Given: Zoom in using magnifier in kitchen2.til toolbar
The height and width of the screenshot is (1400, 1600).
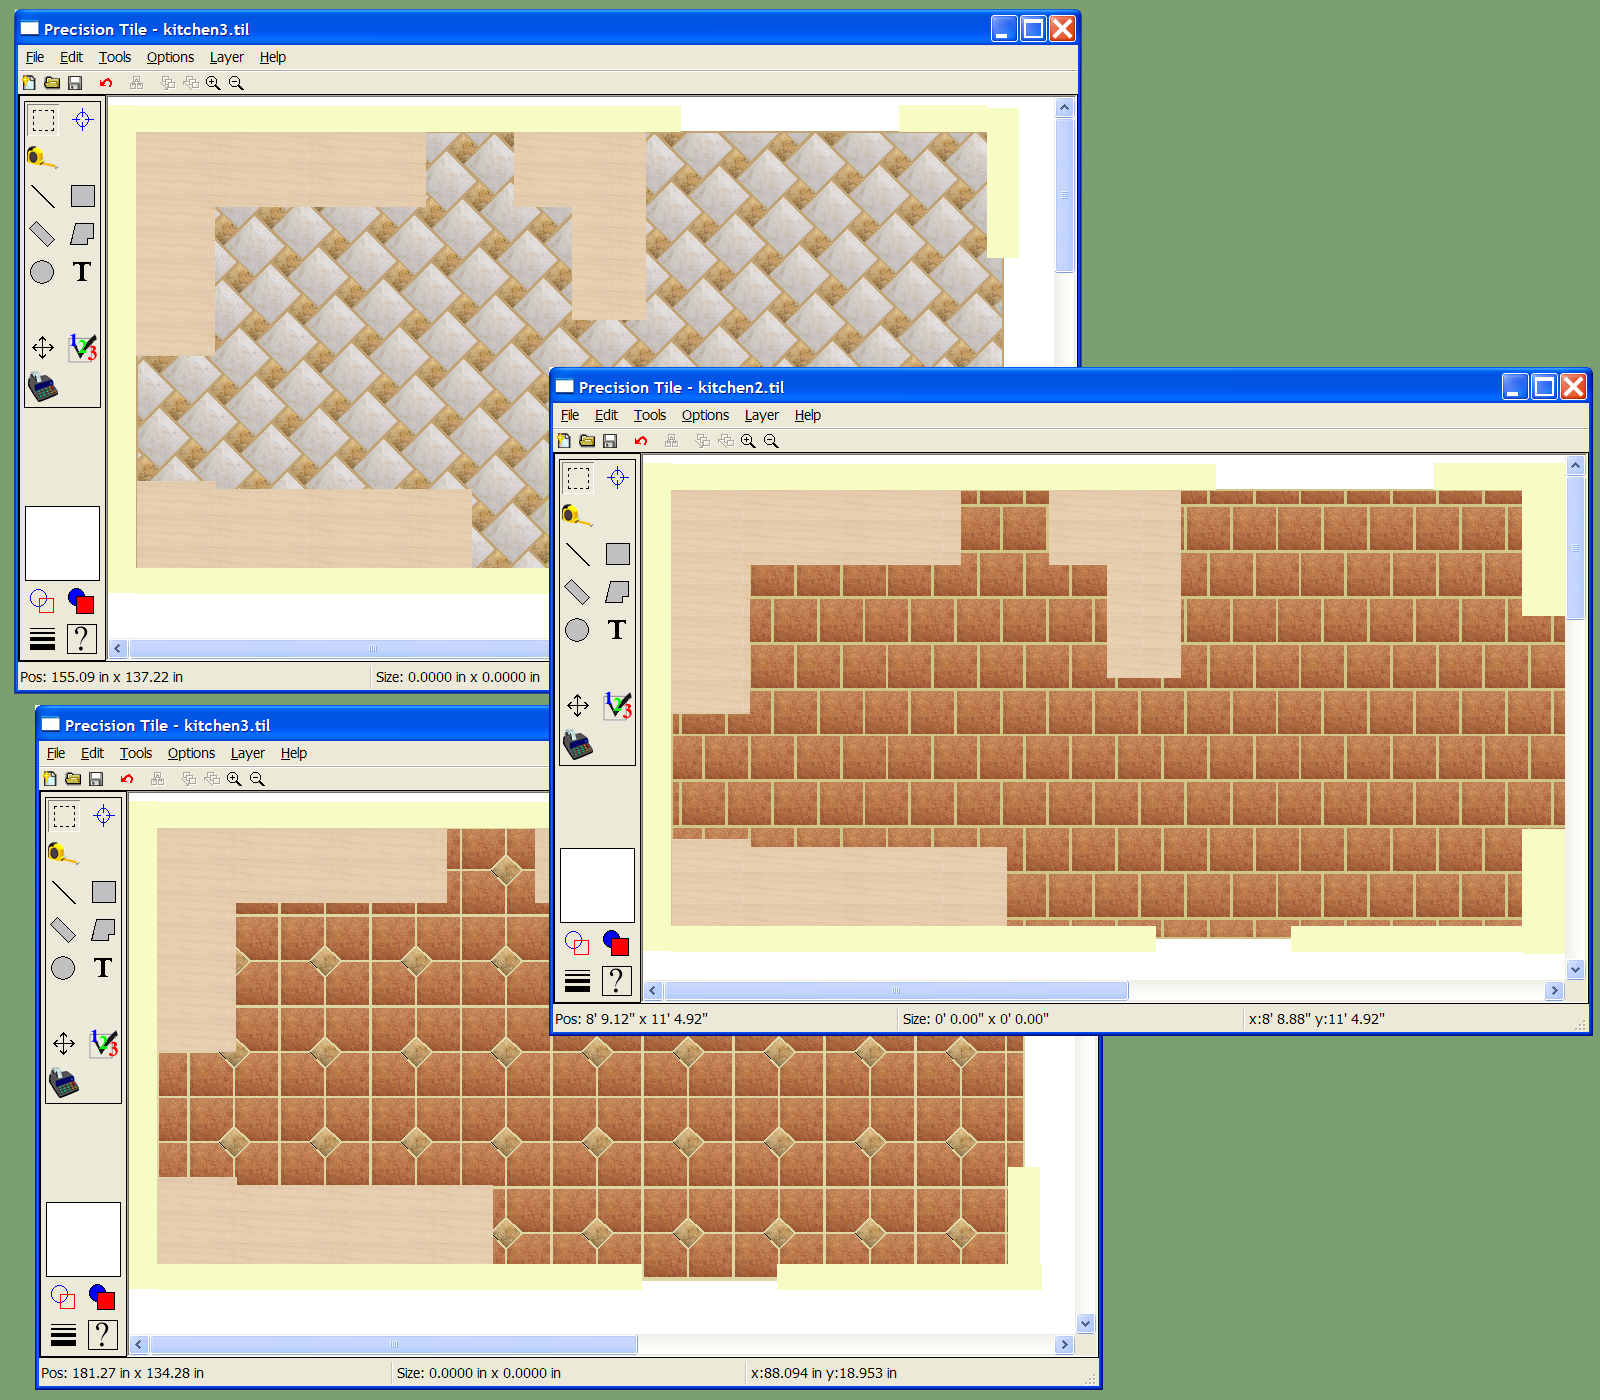Looking at the screenshot, I should tap(748, 441).
